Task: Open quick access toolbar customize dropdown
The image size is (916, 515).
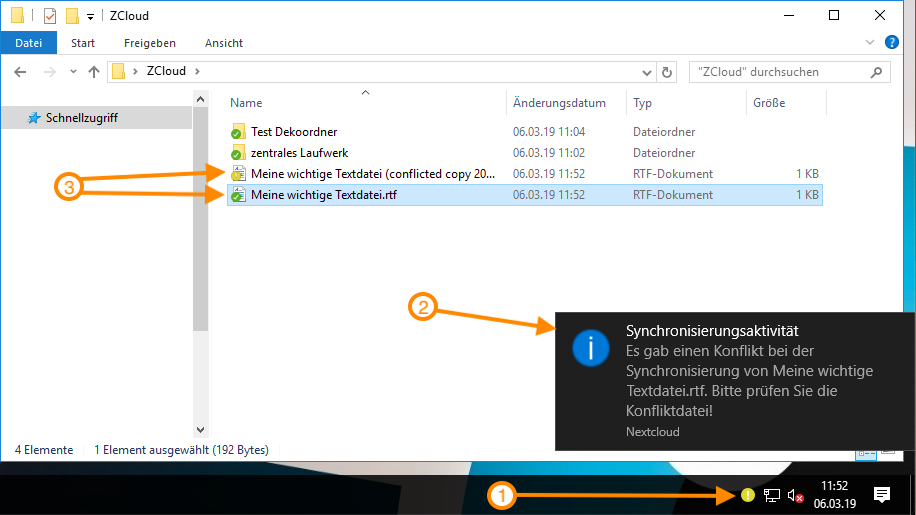Action: [x=90, y=16]
